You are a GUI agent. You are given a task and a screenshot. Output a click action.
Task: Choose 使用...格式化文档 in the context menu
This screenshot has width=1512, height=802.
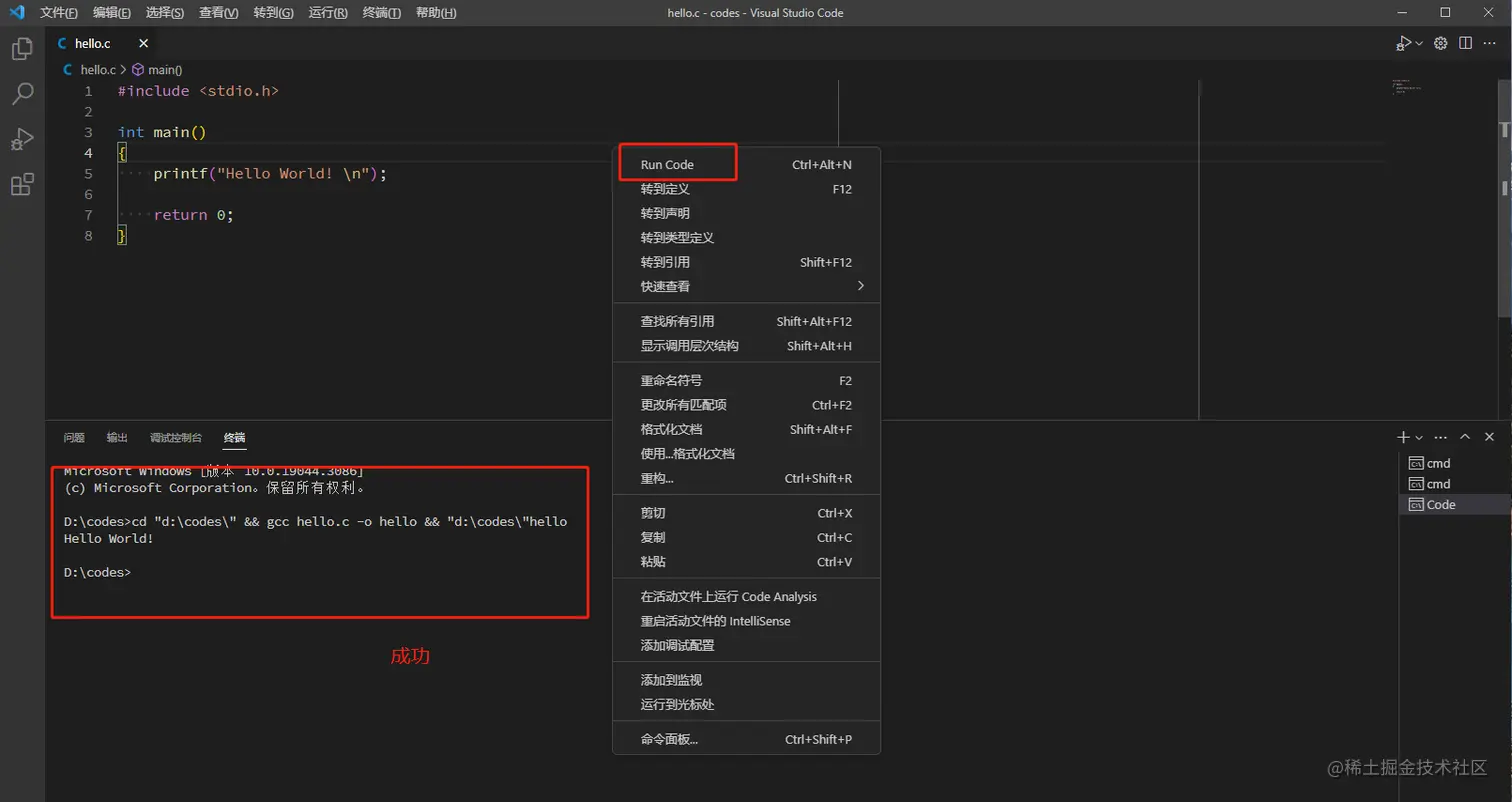(746, 454)
